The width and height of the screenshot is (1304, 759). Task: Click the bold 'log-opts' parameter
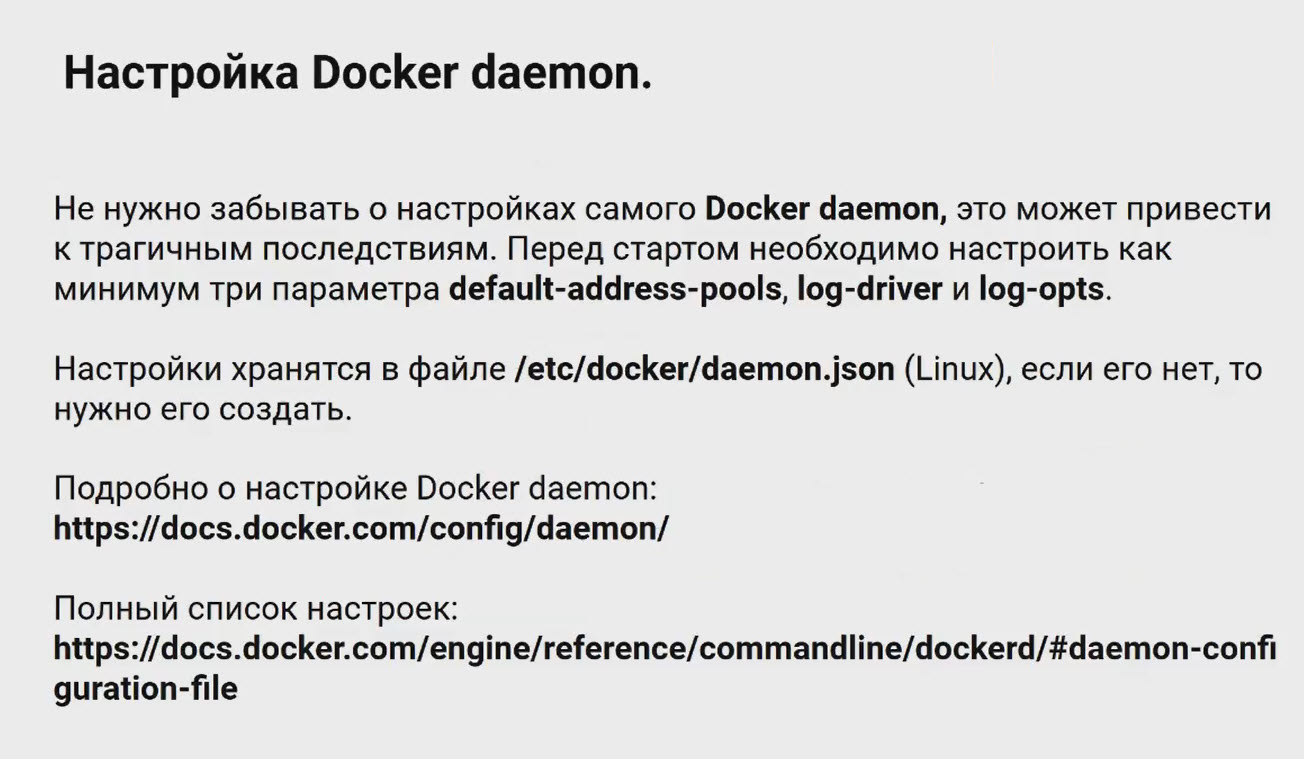(x=1040, y=290)
